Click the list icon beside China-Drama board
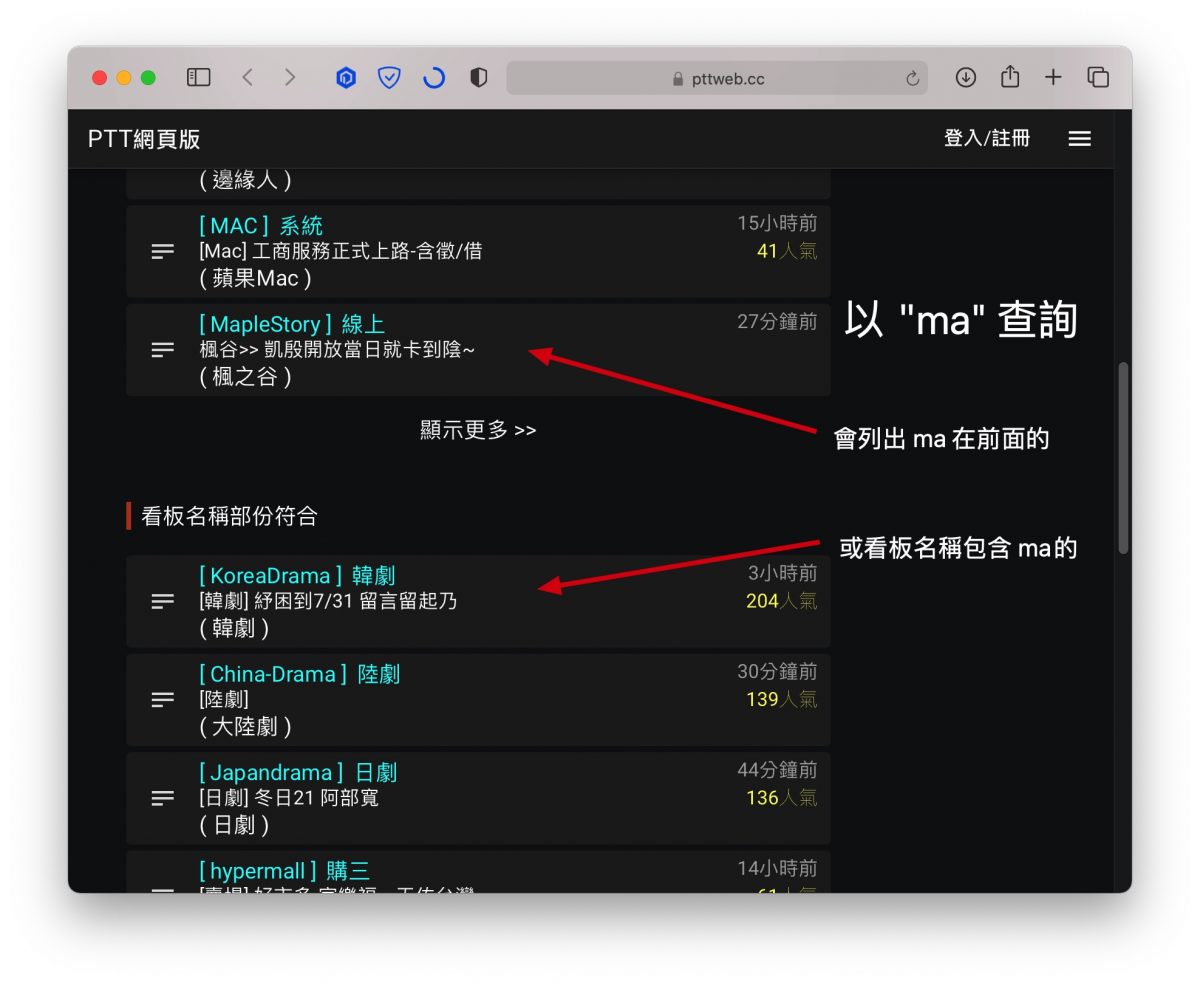The image size is (1200, 983). coord(162,699)
